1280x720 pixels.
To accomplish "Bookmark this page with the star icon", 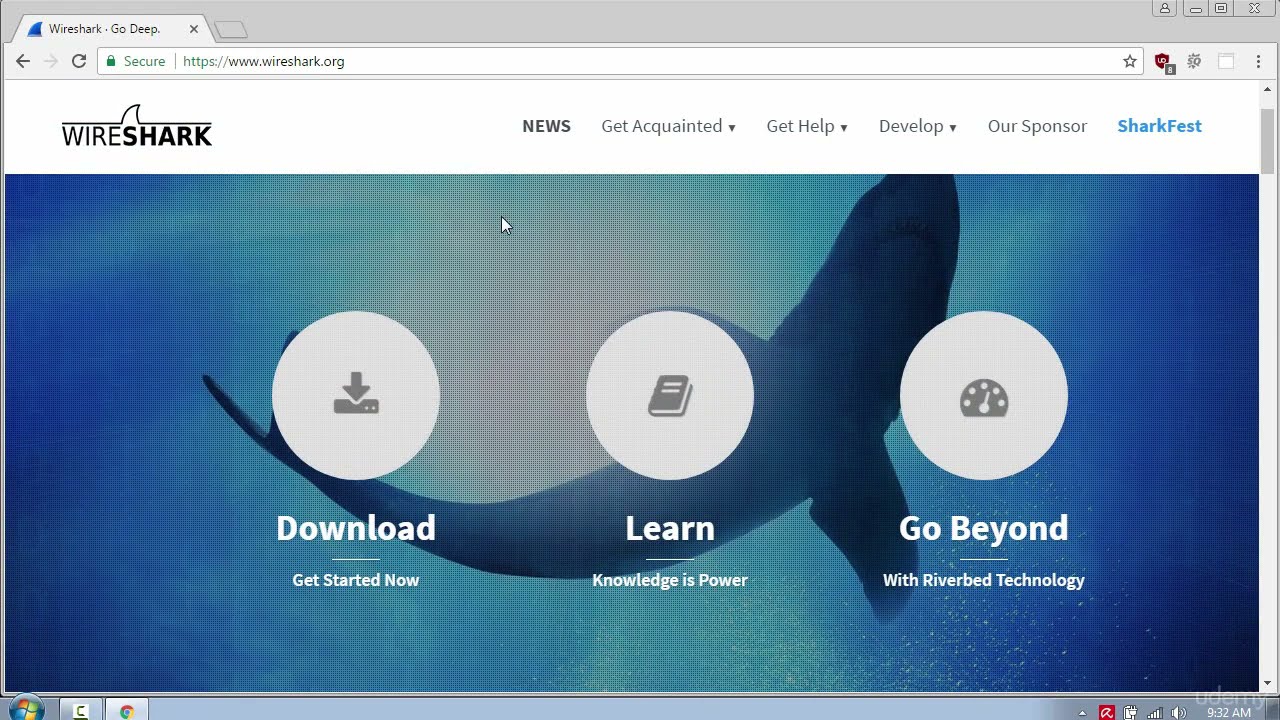I will [x=1130, y=61].
